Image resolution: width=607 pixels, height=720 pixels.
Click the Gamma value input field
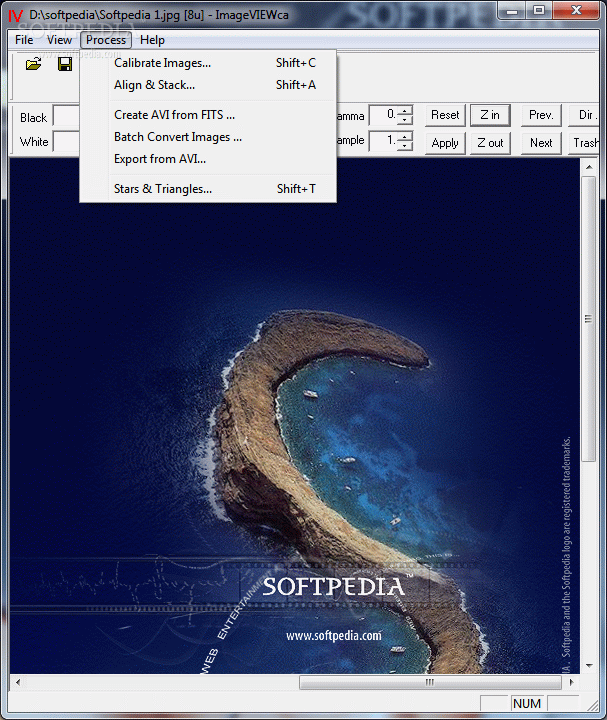(383, 115)
